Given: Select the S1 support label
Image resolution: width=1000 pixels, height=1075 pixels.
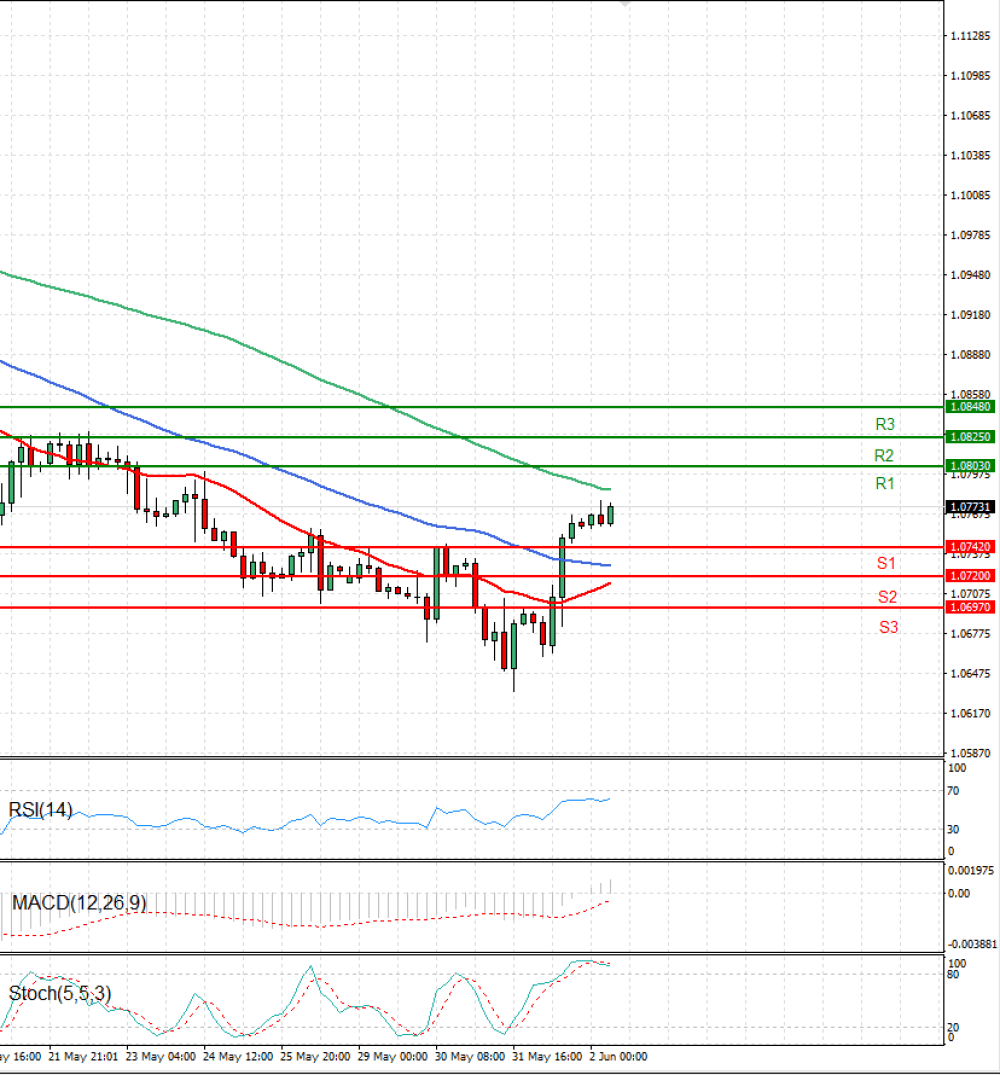Looking at the screenshot, I should point(886,563).
